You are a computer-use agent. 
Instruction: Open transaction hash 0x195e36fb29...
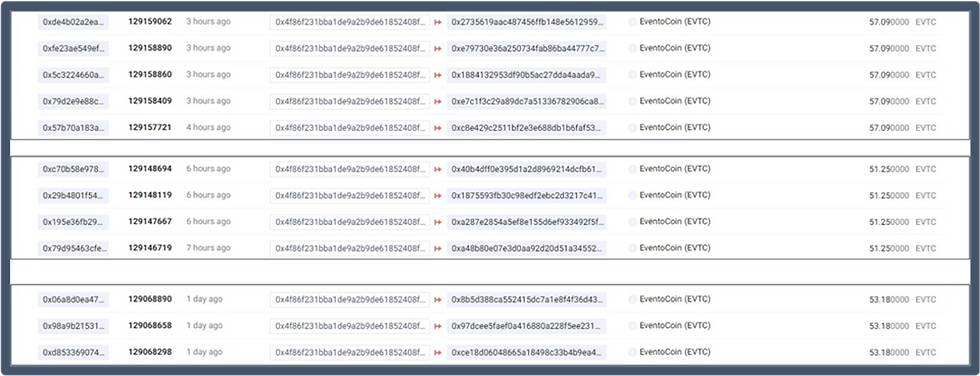pyautogui.click(x=73, y=222)
